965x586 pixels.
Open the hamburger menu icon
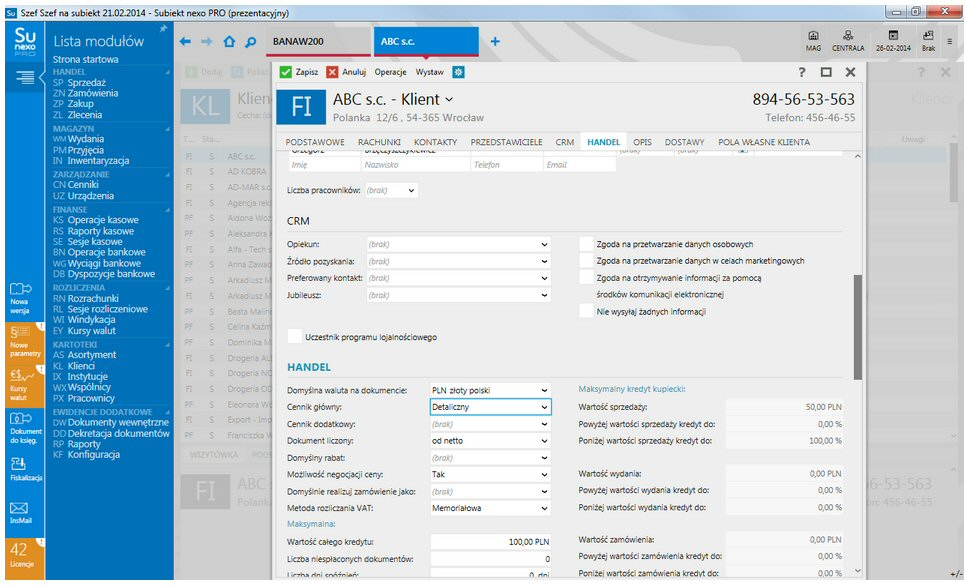21,77
